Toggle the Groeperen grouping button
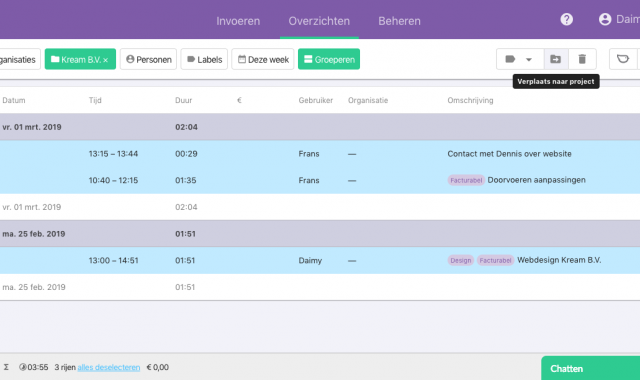The height and width of the screenshot is (380, 640). click(329, 59)
